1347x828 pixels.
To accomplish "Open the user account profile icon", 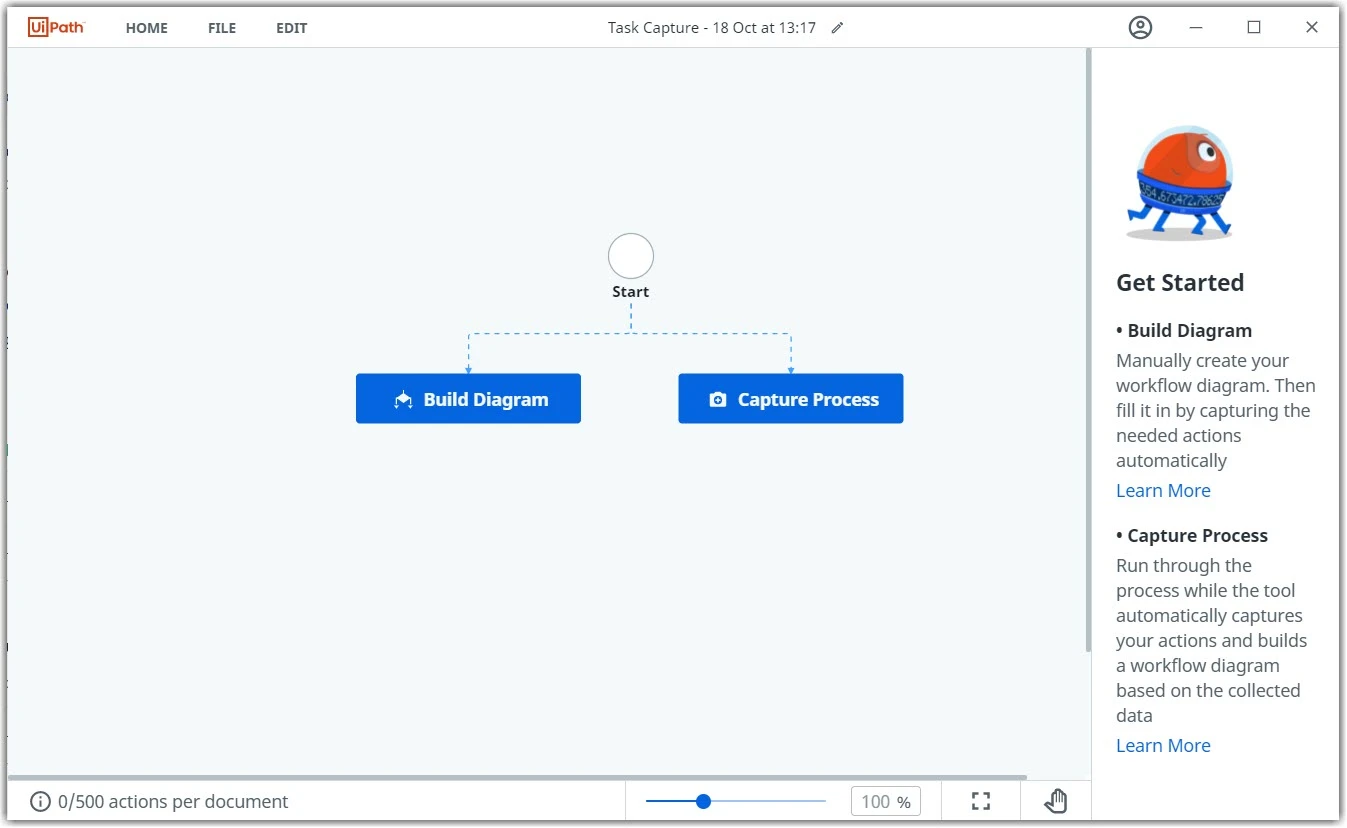I will 1140,28.
